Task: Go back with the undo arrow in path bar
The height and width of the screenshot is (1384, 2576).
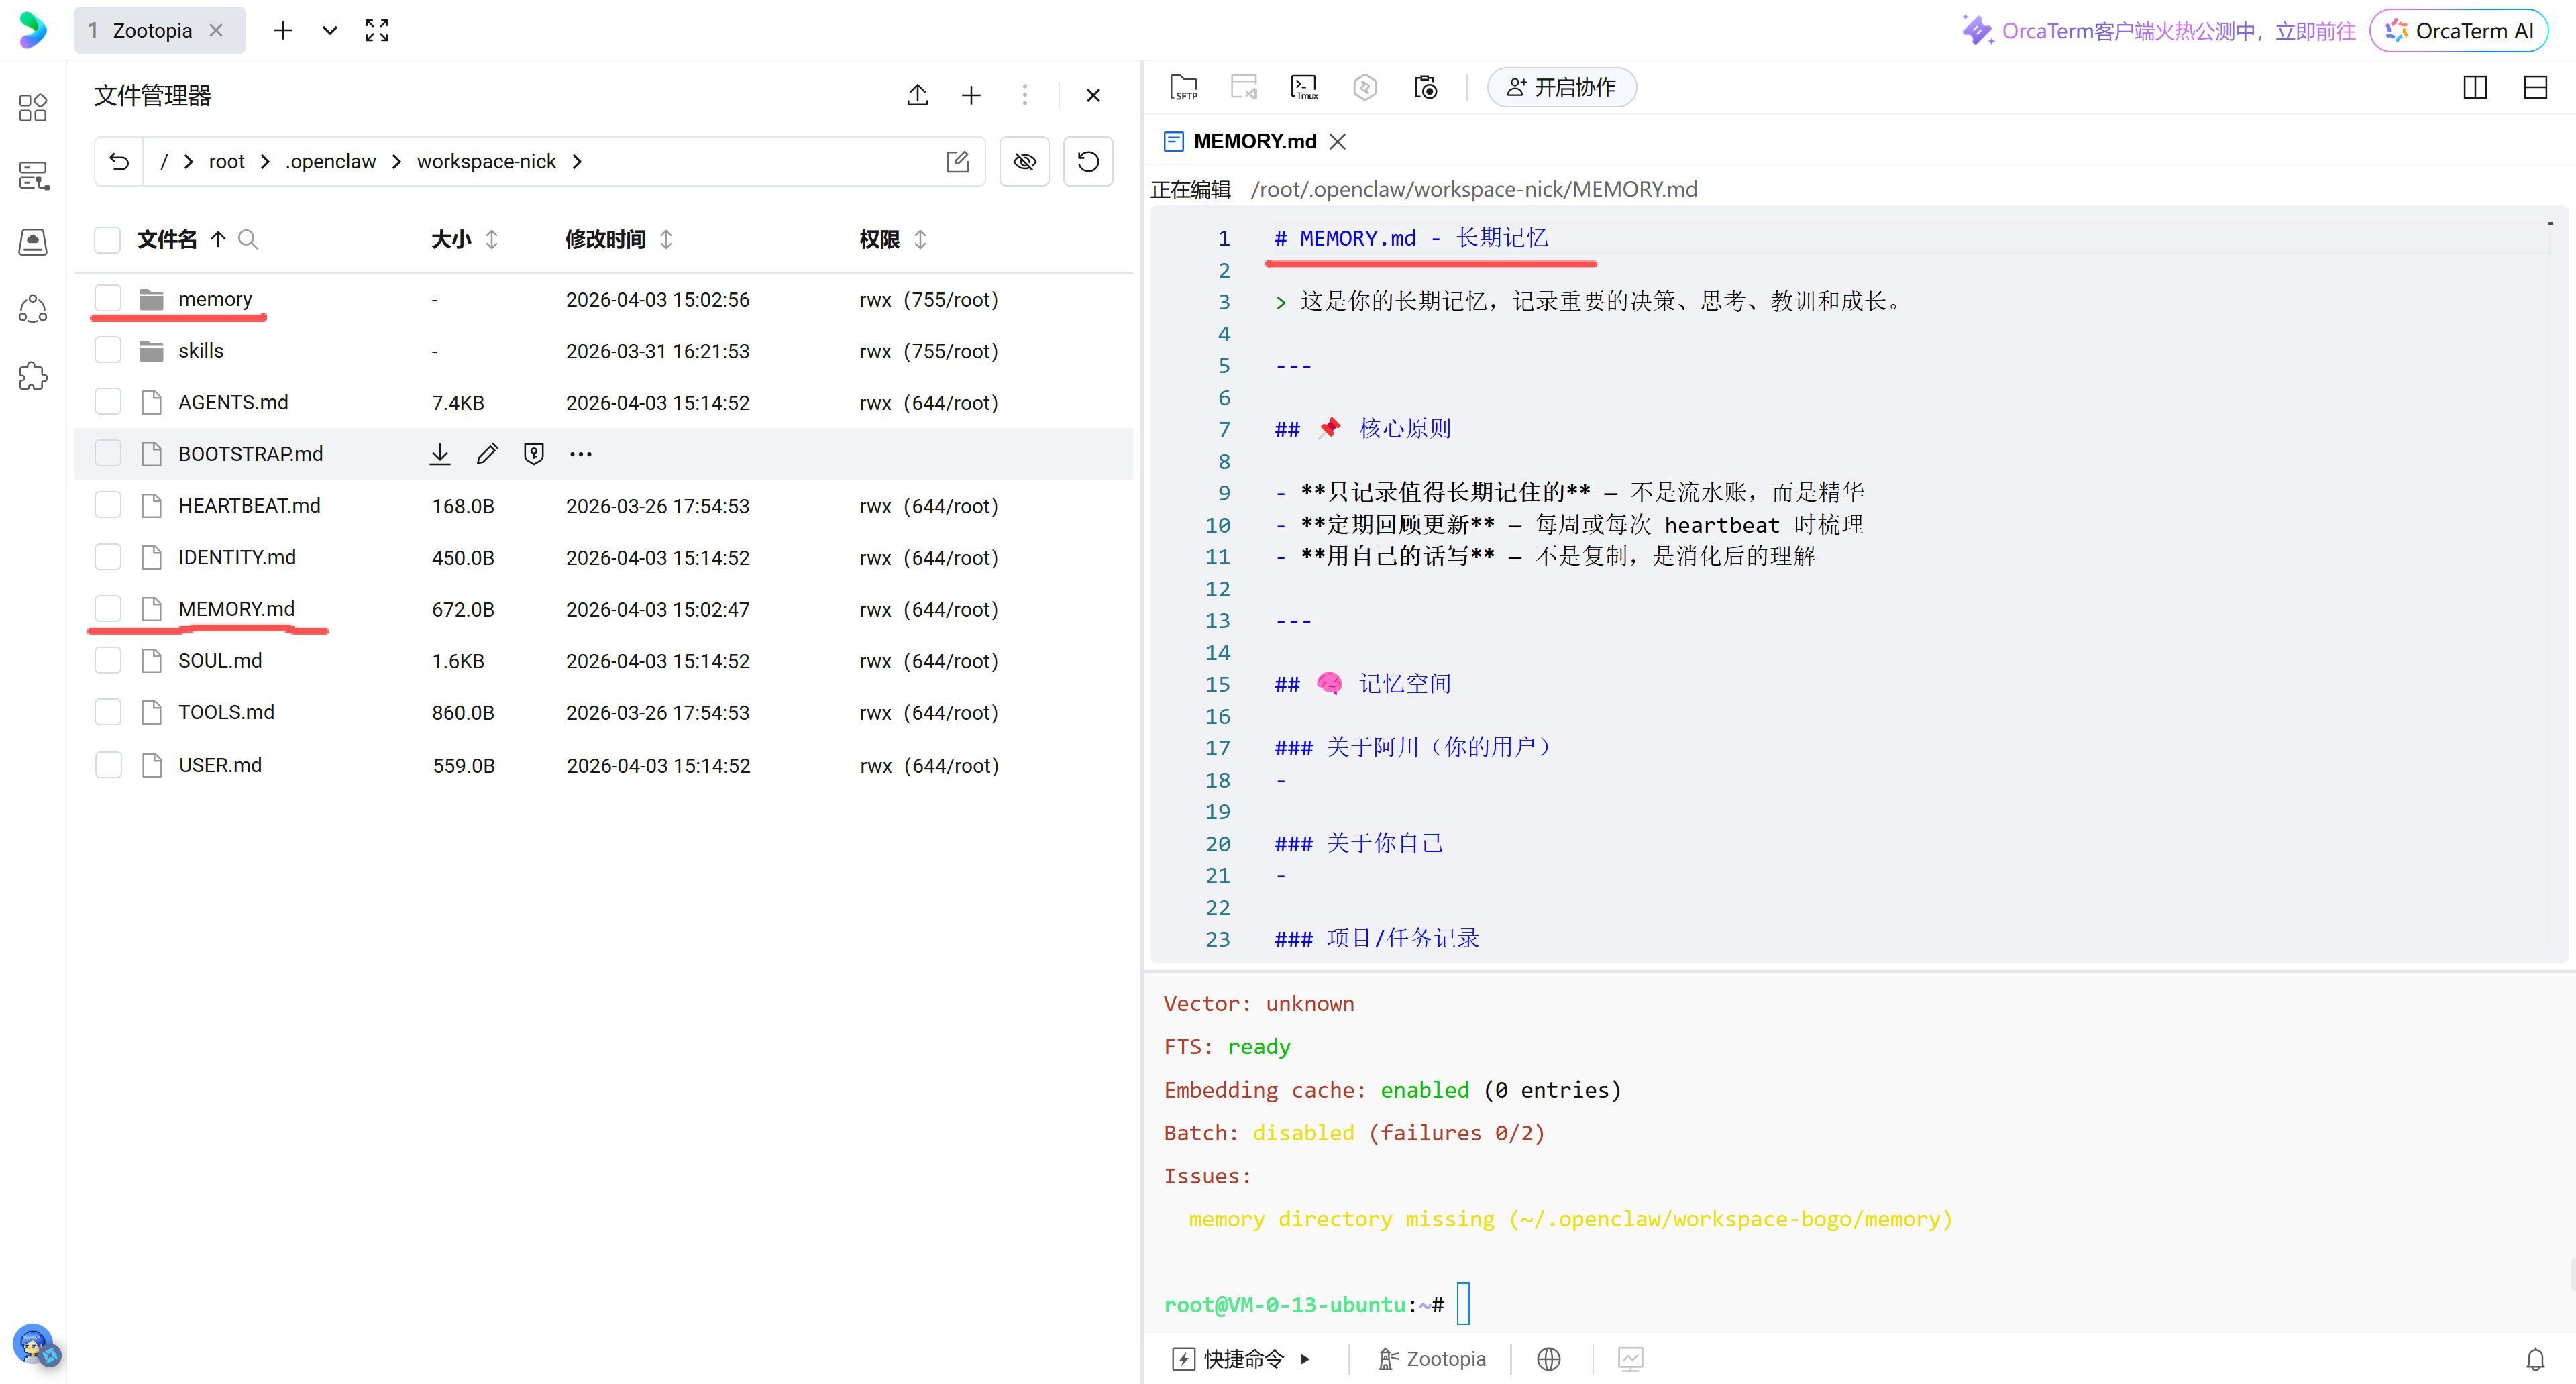Action: click(x=119, y=162)
